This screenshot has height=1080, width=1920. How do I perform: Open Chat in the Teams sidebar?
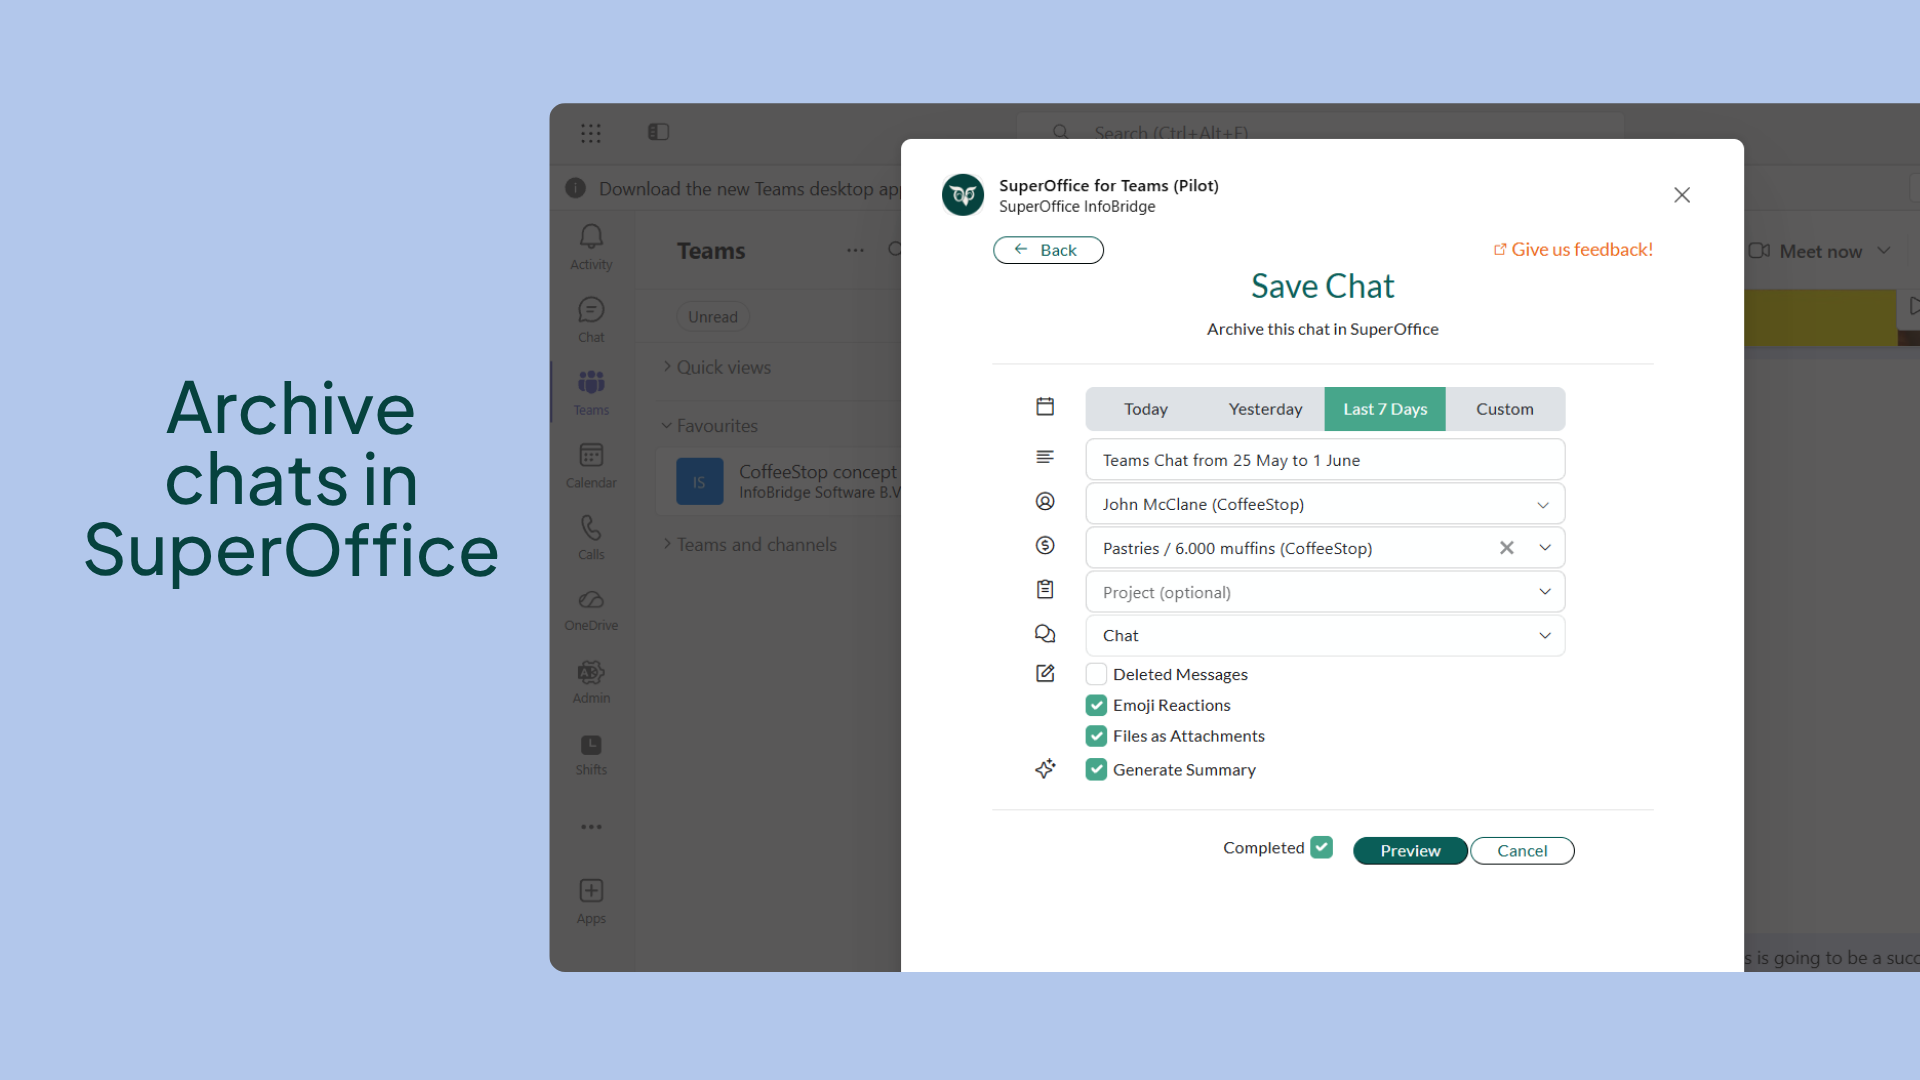[x=591, y=320]
